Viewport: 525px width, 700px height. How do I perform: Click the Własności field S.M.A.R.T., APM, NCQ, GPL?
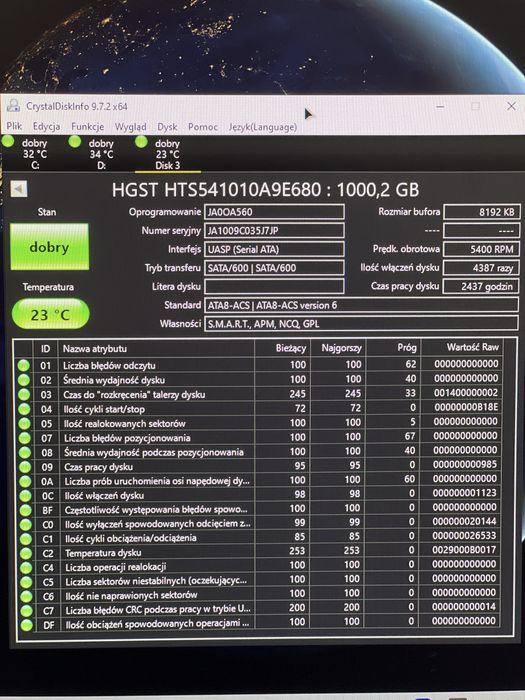click(x=361, y=324)
